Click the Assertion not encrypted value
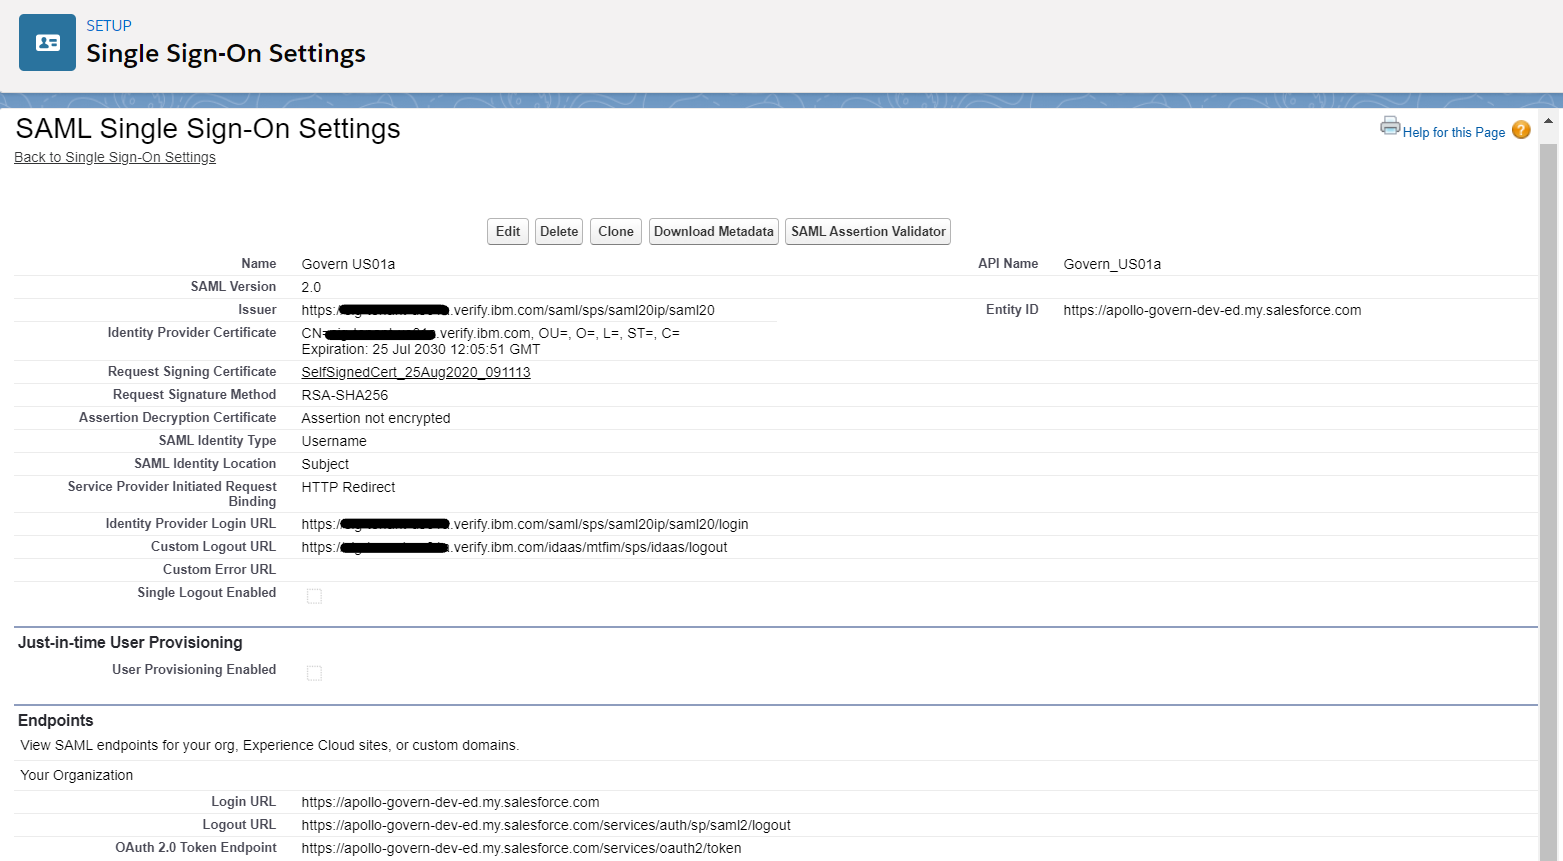 pyautogui.click(x=376, y=418)
